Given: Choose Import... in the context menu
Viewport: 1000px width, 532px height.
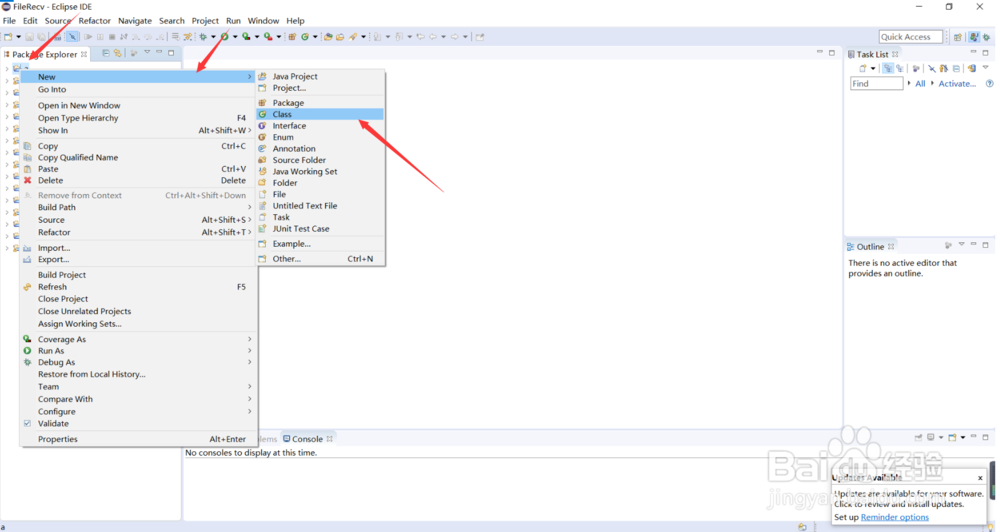Looking at the screenshot, I should [x=138, y=248].
